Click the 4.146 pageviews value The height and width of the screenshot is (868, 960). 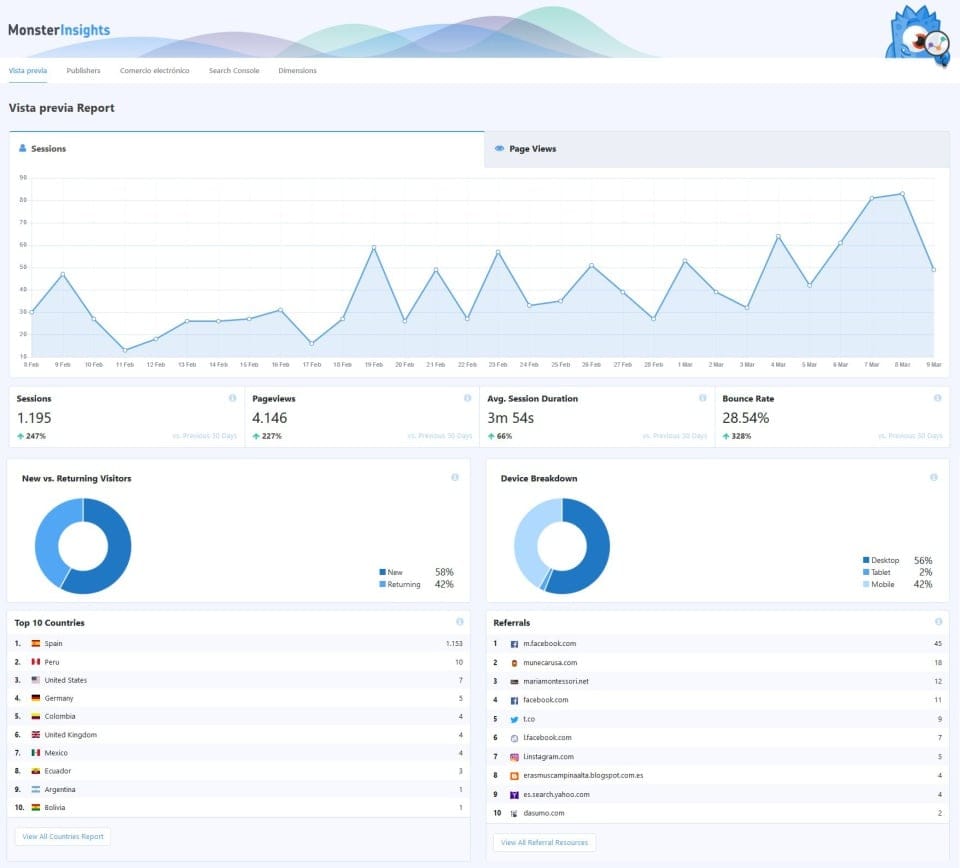coord(269,418)
